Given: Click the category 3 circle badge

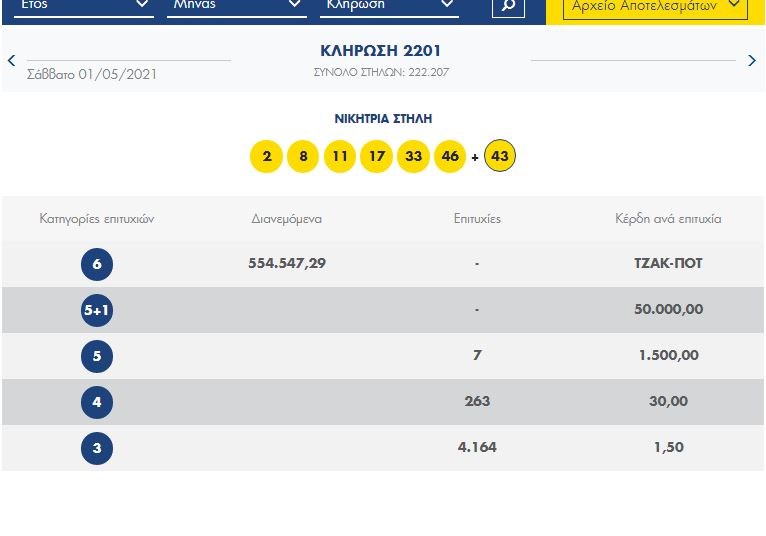Looking at the screenshot, I should [x=97, y=448].
